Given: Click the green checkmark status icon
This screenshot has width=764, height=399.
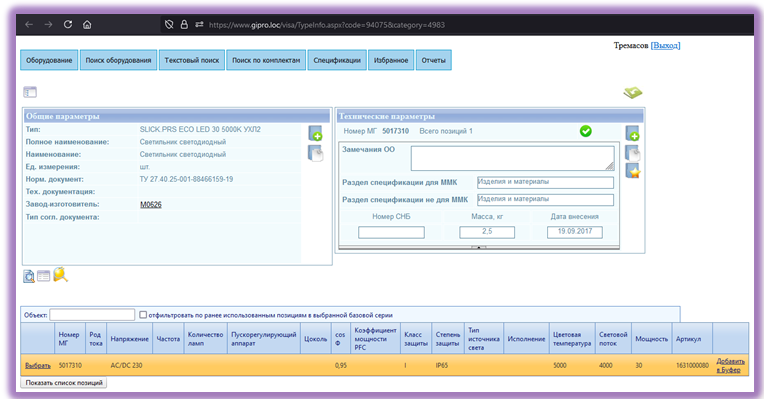Looking at the screenshot, I should click(586, 131).
